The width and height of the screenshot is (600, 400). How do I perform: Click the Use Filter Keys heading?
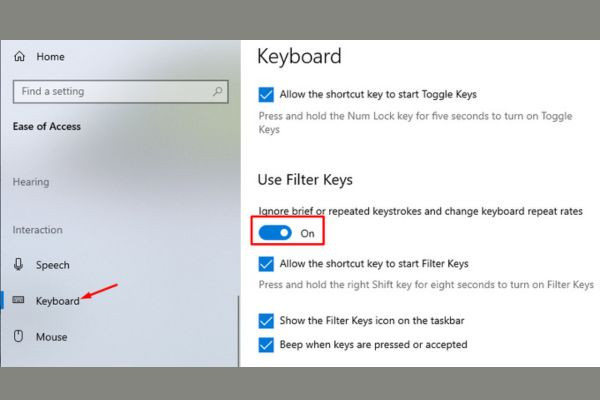(x=305, y=180)
